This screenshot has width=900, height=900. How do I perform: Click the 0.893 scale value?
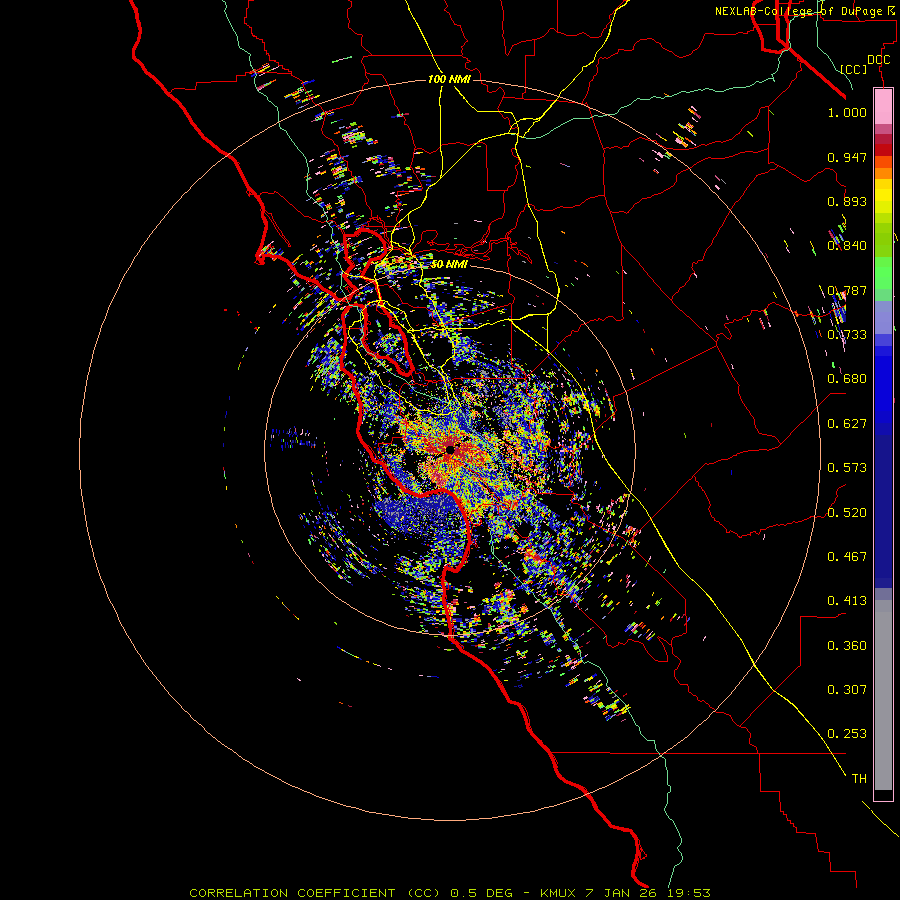pyautogui.click(x=847, y=201)
